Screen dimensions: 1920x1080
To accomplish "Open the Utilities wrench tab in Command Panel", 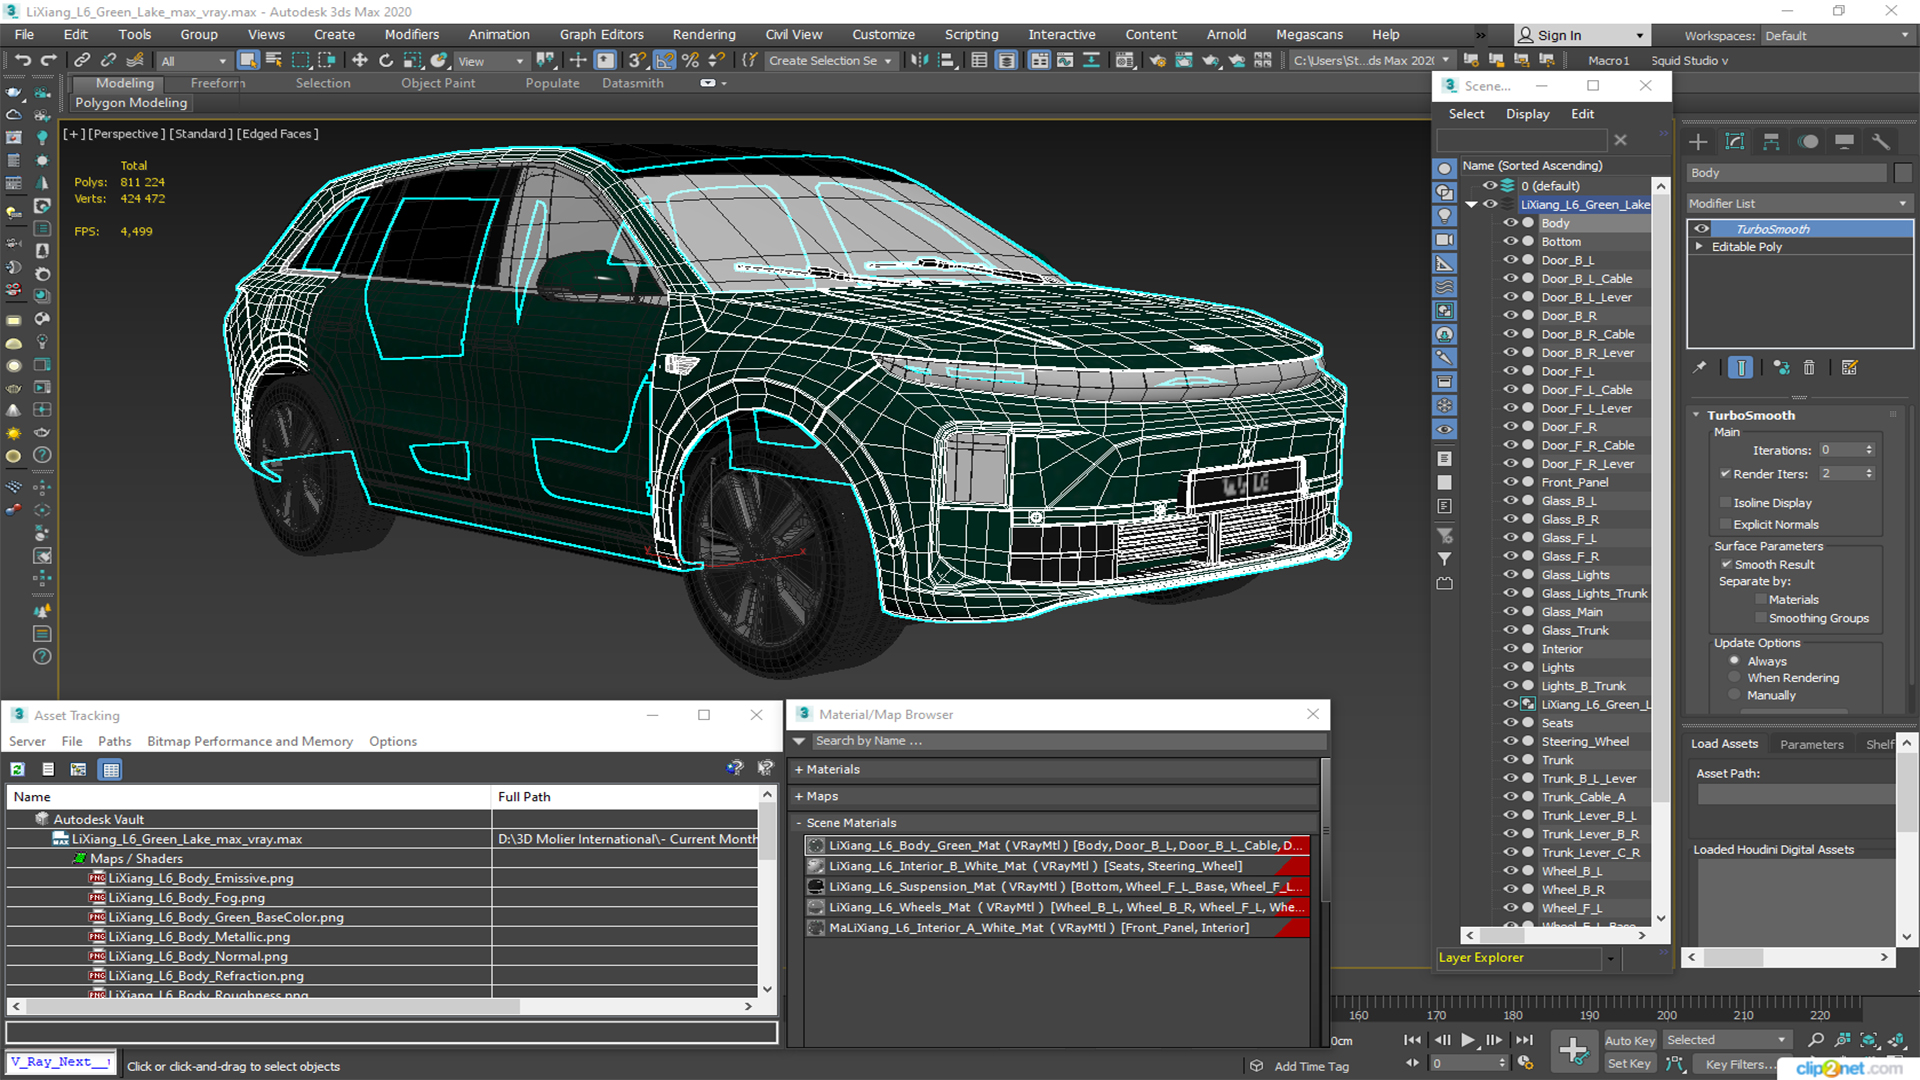I will point(1881,142).
